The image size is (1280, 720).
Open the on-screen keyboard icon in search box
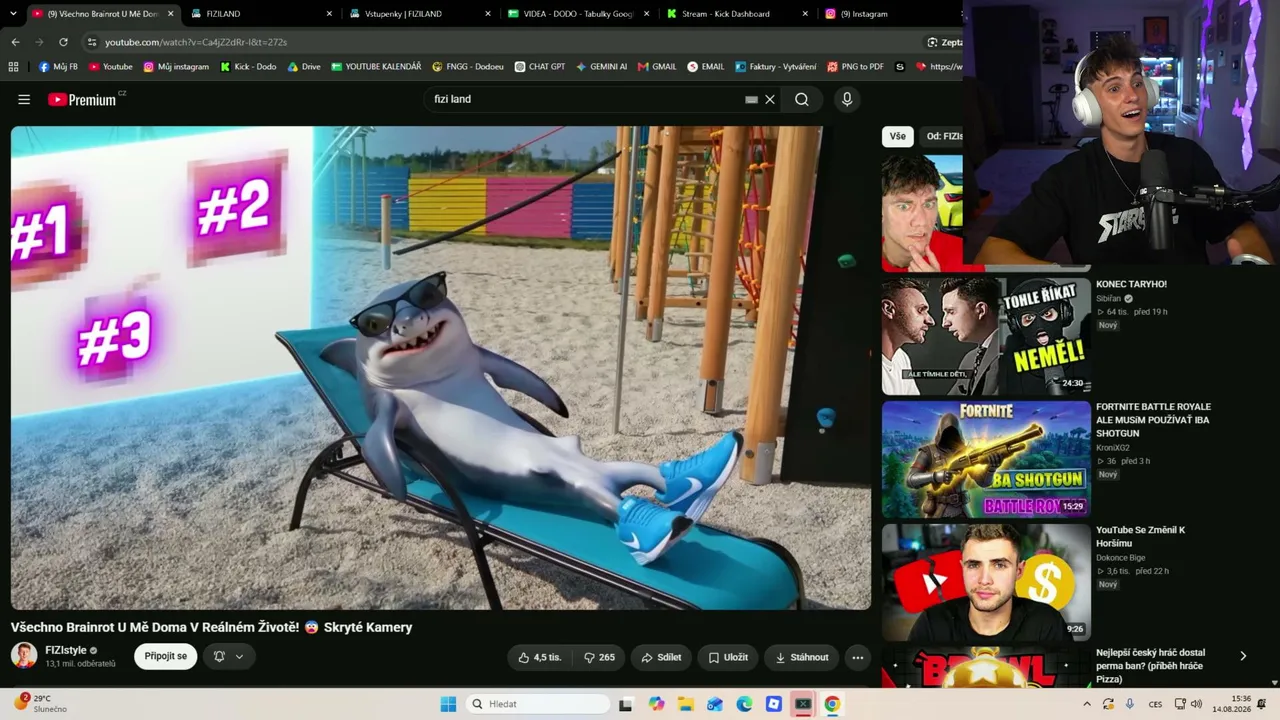point(751,100)
